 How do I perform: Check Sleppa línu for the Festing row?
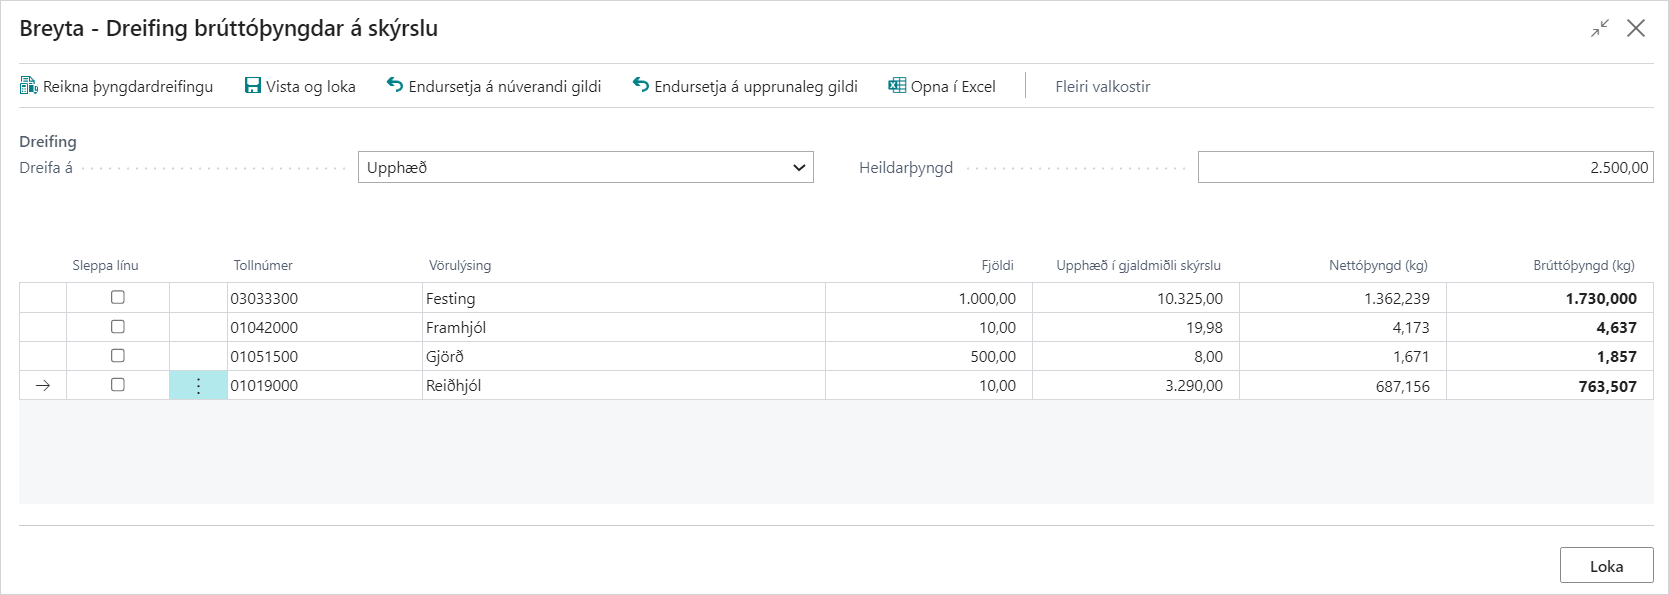coord(118,298)
